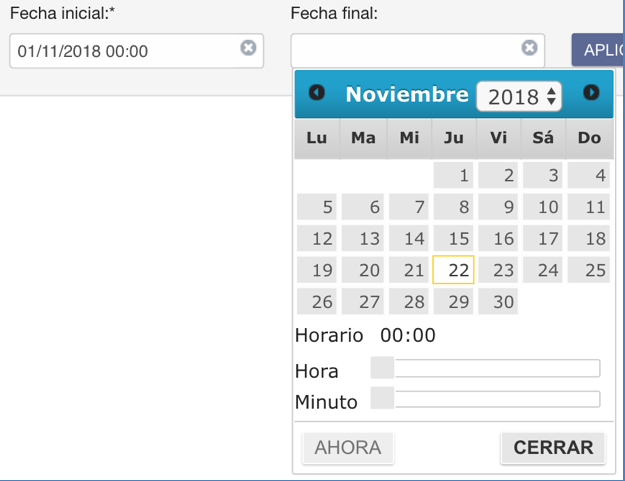The height and width of the screenshot is (481, 625).
Task: Click the Minuto slider handle
Action: click(x=382, y=398)
